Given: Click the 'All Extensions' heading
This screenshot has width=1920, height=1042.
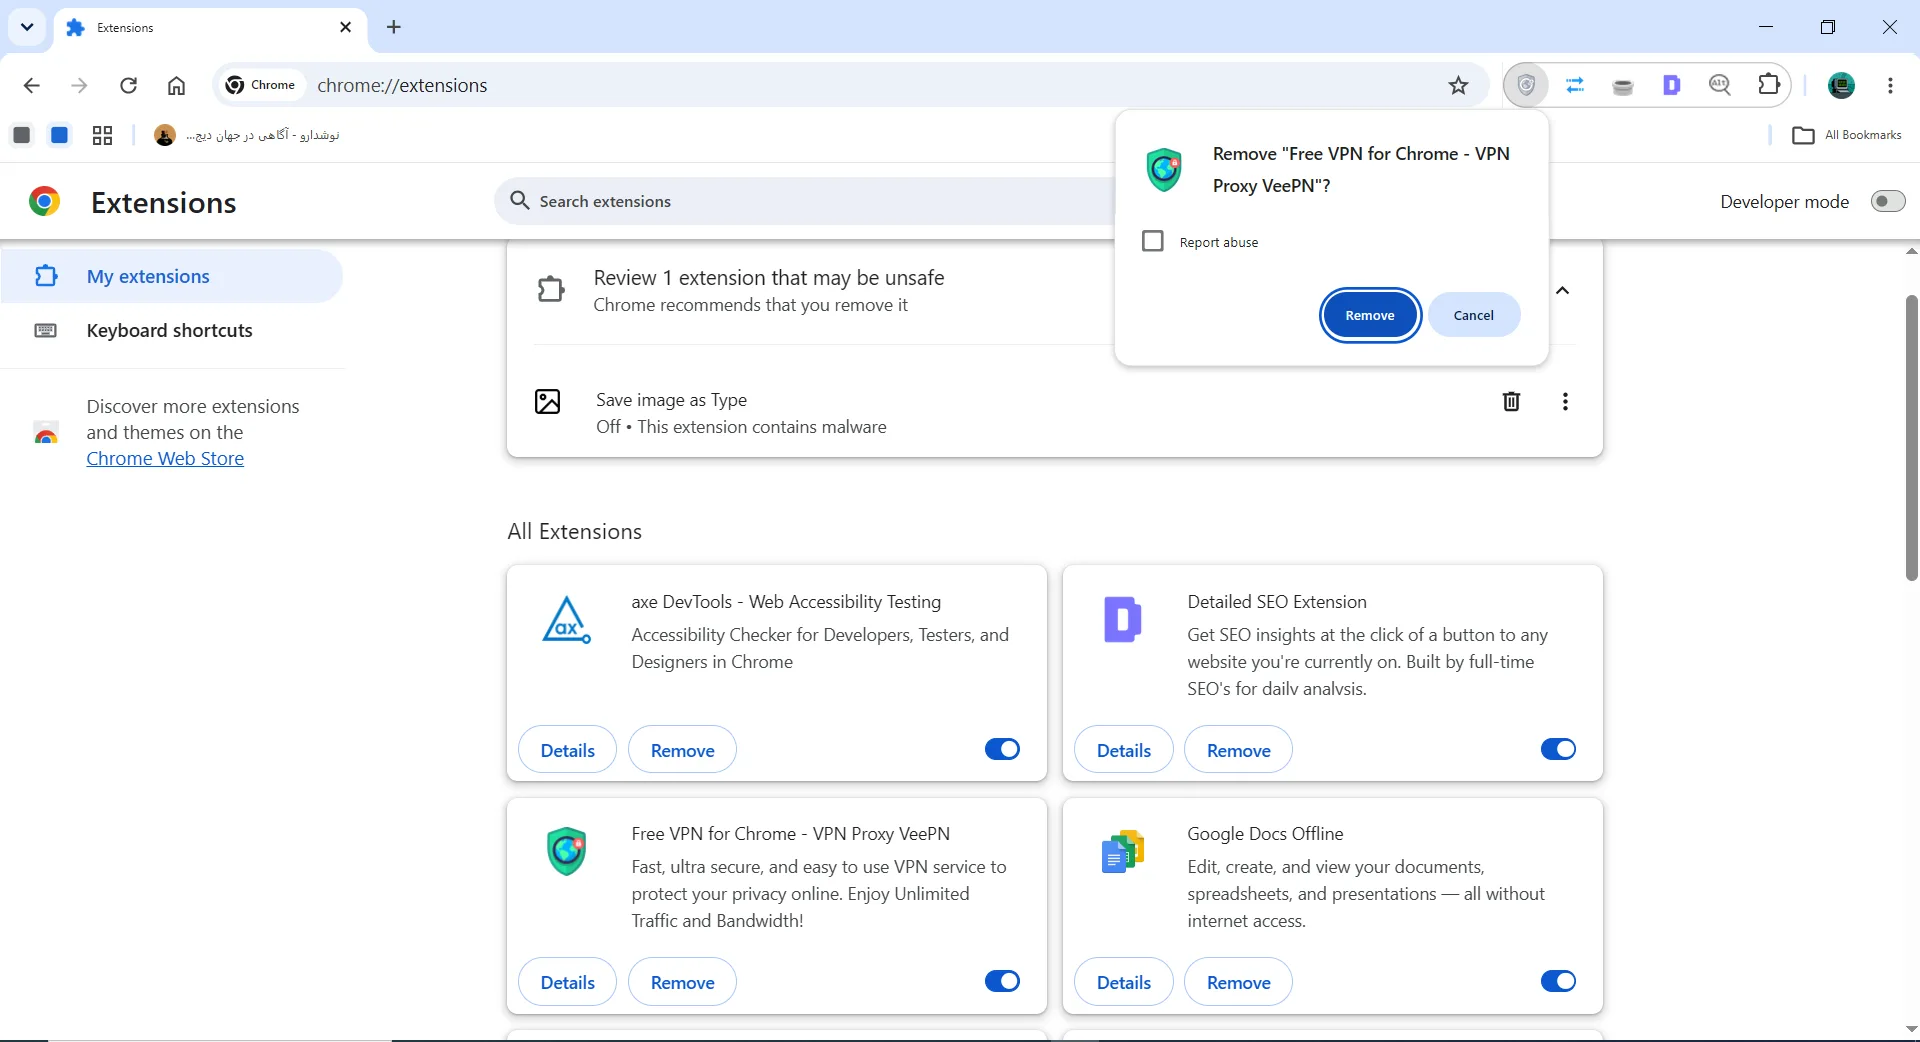Looking at the screenshot, I should pyautogui.click(x=574, y=531).
